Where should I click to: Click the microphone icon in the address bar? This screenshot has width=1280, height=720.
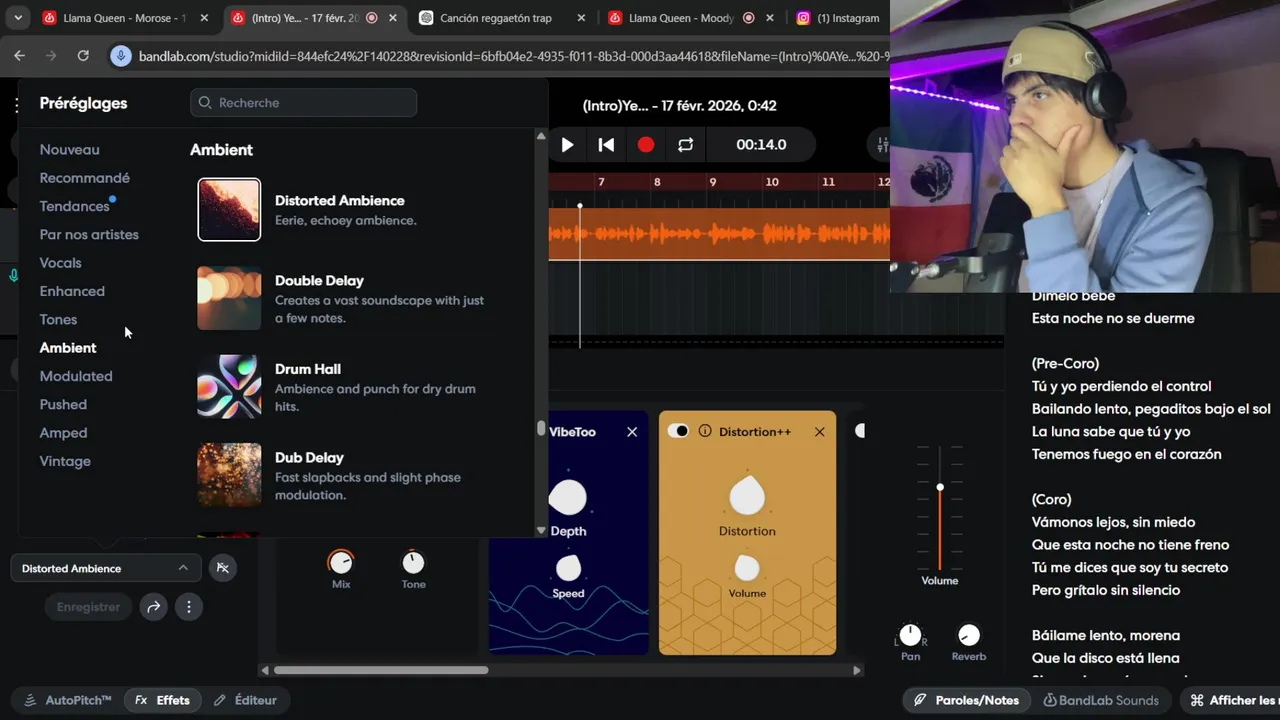click(120, 56)
